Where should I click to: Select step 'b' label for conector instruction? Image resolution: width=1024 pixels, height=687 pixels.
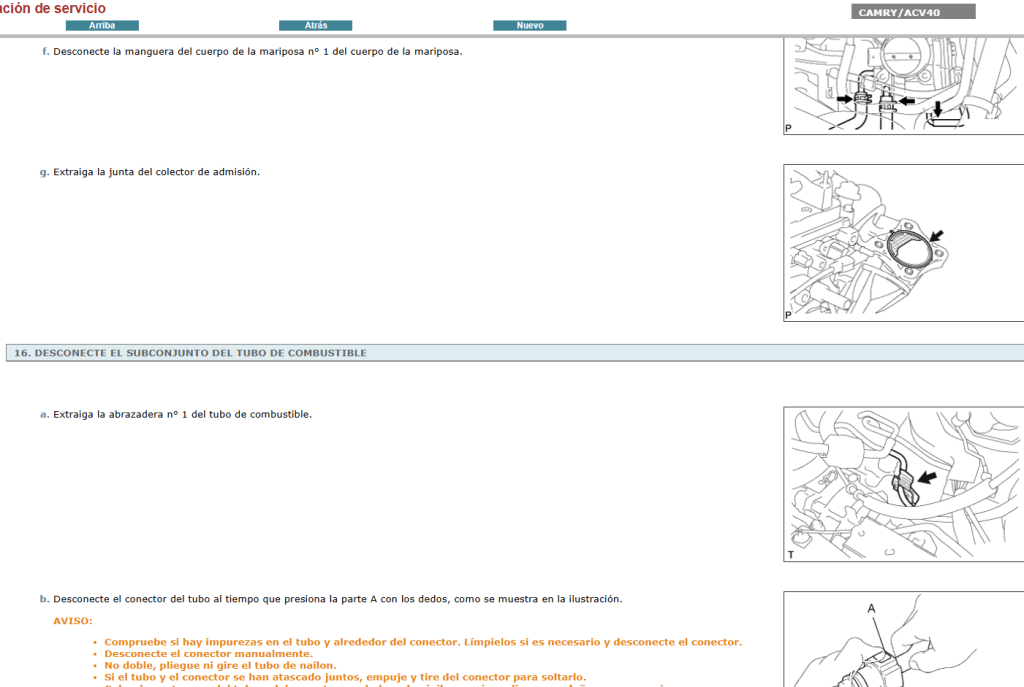click(43, 598)
